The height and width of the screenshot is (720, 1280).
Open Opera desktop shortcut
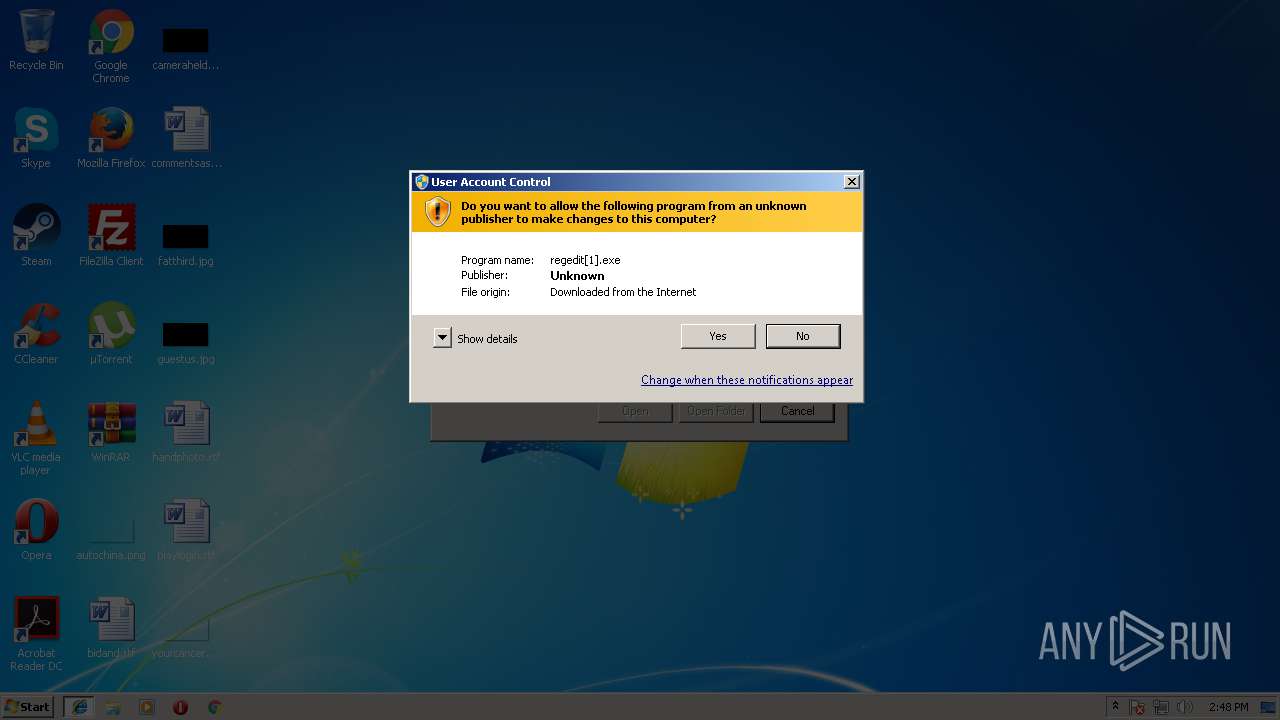[36, 531]
